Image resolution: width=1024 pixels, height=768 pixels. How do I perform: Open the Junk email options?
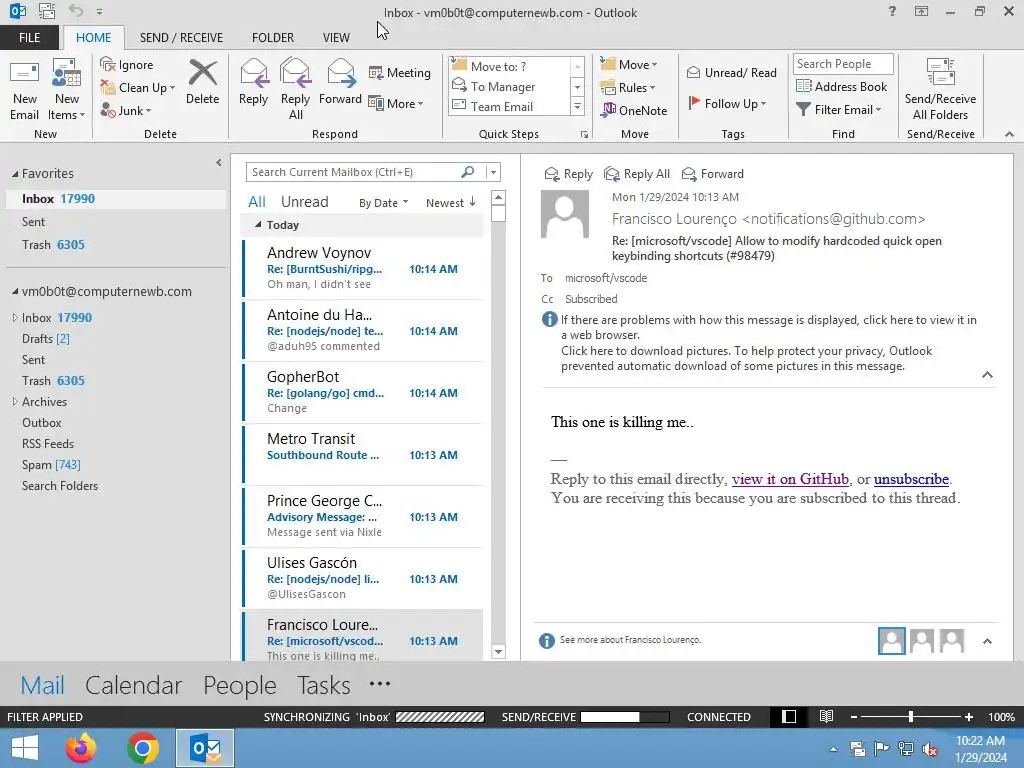click(127, 110)
